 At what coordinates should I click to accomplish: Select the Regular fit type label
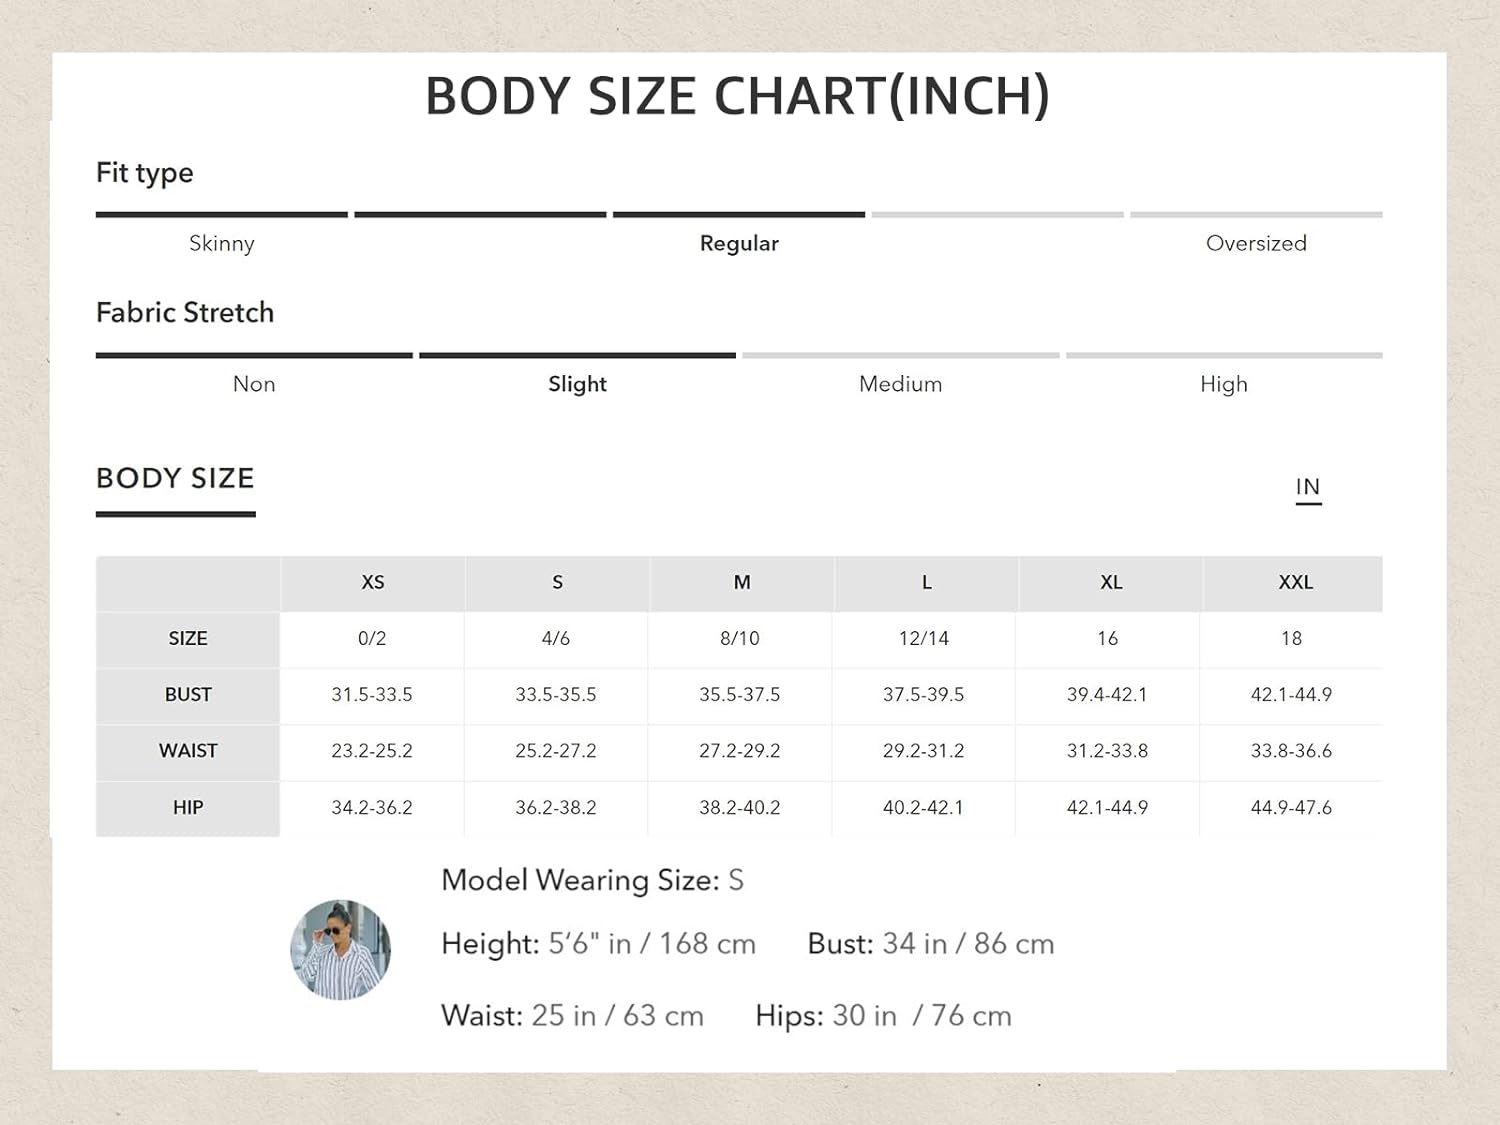739,243
